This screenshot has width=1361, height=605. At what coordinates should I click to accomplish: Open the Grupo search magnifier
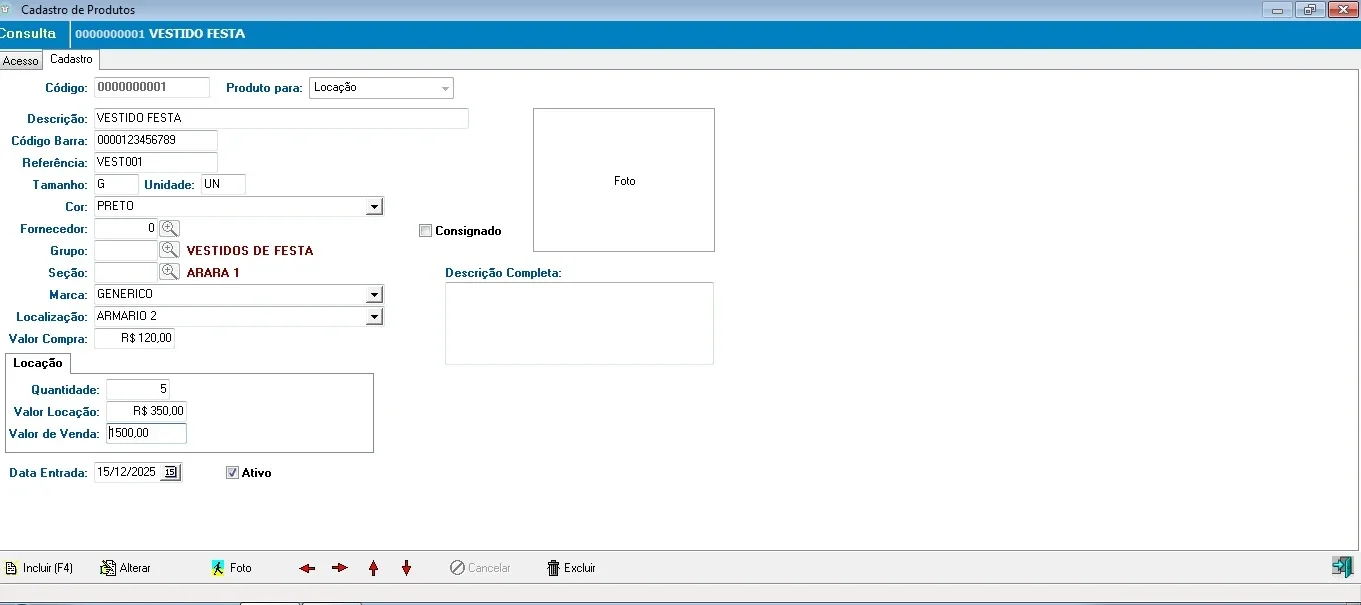tap(170, 250)
